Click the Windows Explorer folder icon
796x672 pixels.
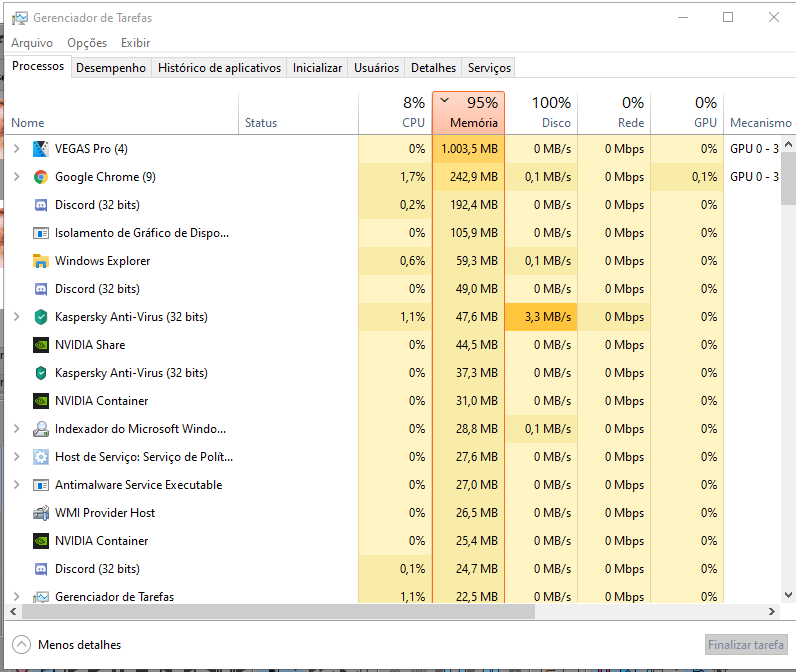pos(41,261)
